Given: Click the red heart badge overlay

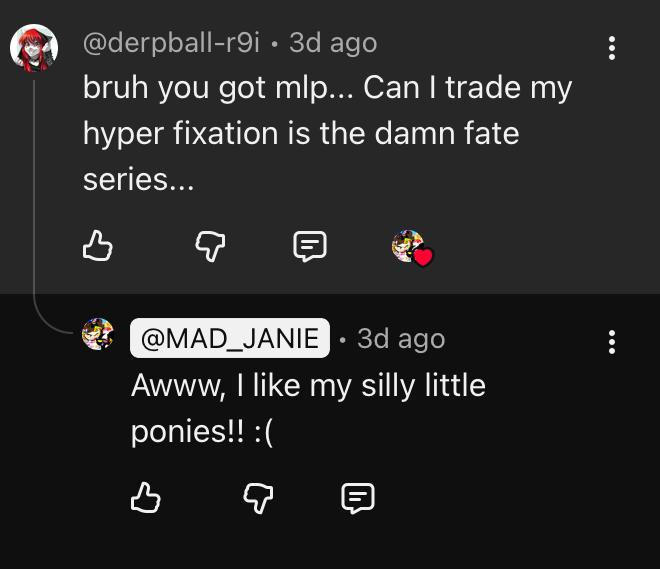Looking at the screenshot, I should tap(423, 256).
